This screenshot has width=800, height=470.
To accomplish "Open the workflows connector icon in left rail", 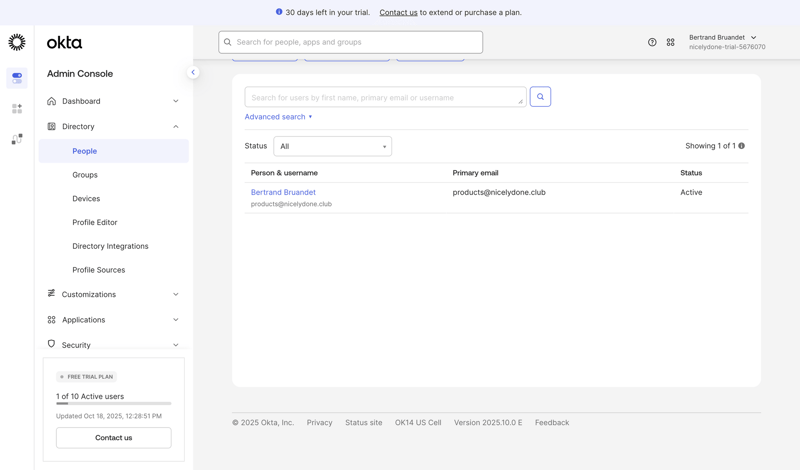I will (17, 139).
